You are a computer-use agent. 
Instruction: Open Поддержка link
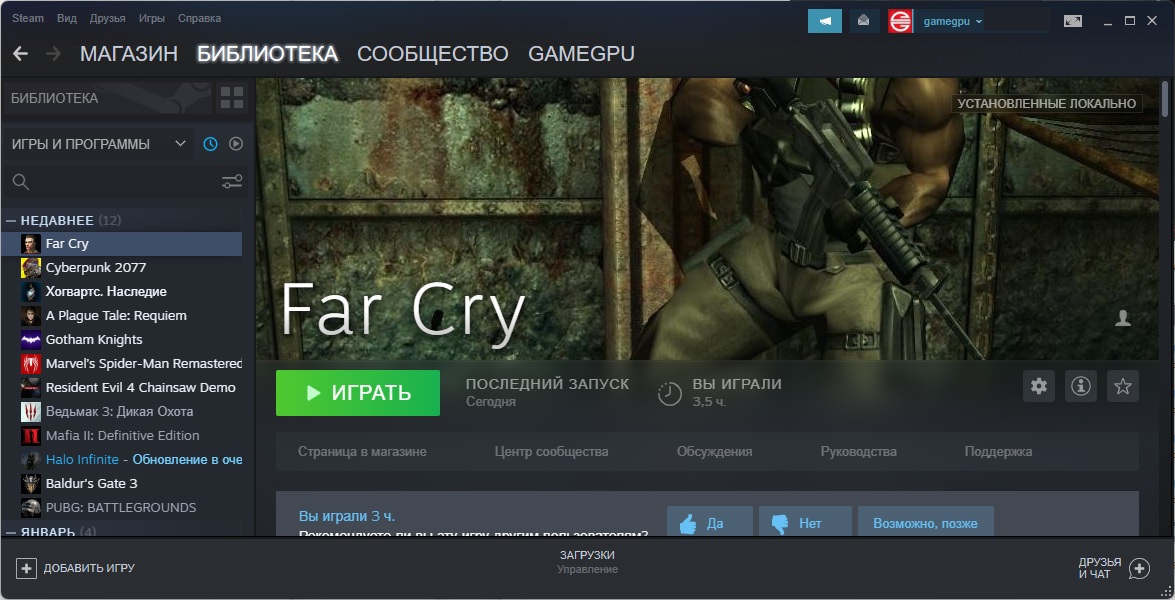[998, 452]
